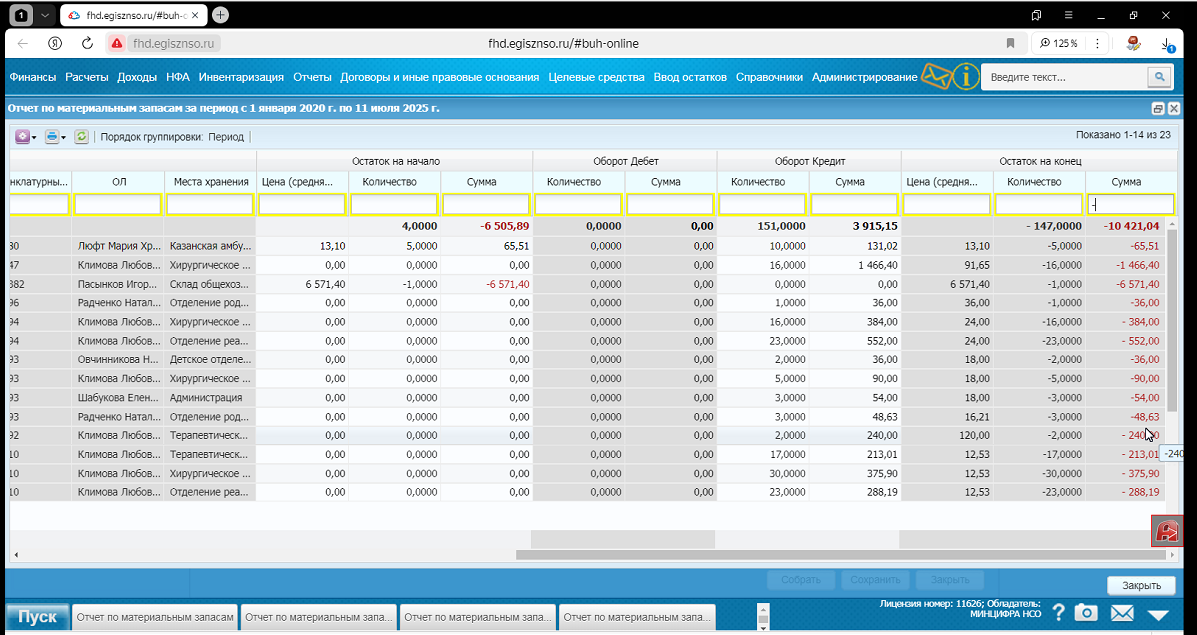Screen dimensions: 1197x635
Task: Open the Справочники menu
Action: coord(769,77)
